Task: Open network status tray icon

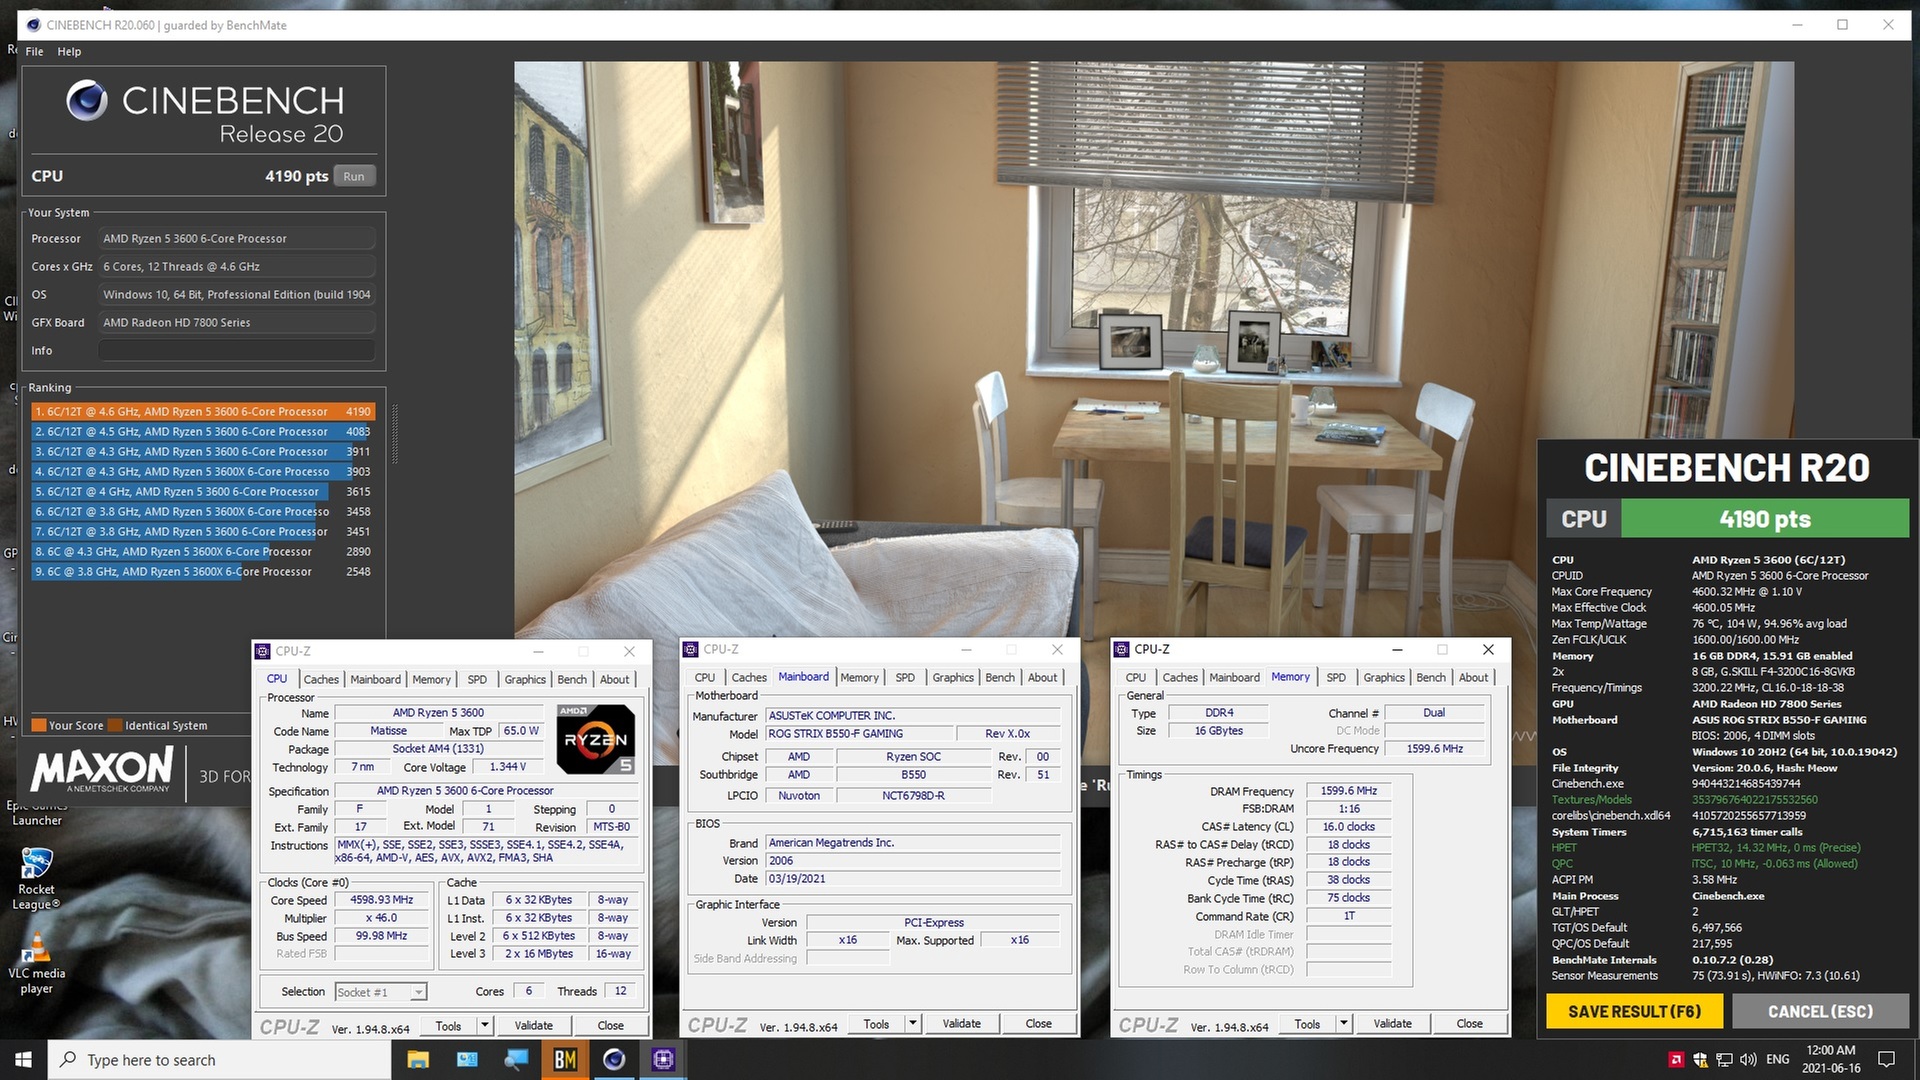Action: [1724, 1059]
